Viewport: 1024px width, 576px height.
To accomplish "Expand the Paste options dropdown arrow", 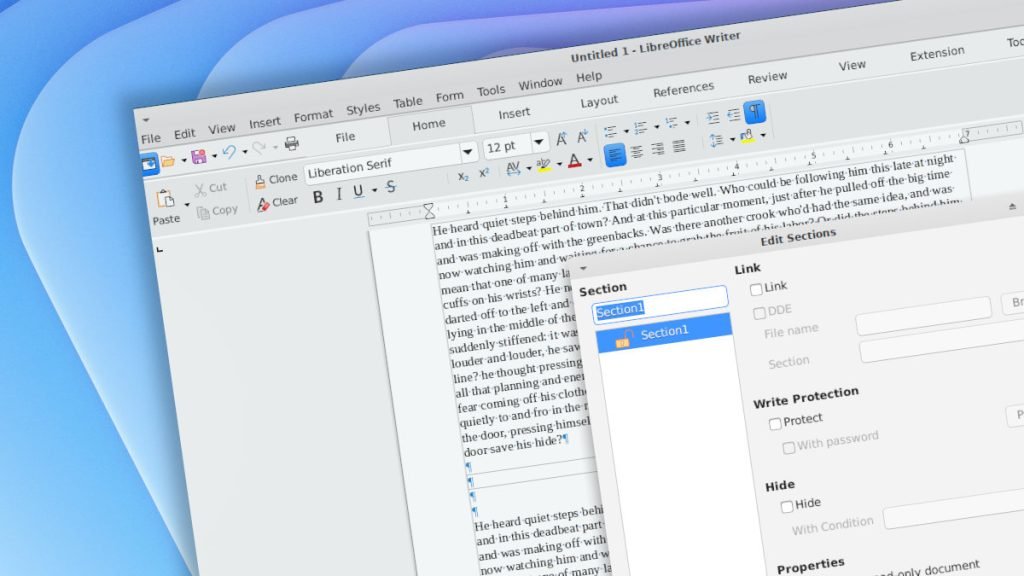I will tap(187, 204).
